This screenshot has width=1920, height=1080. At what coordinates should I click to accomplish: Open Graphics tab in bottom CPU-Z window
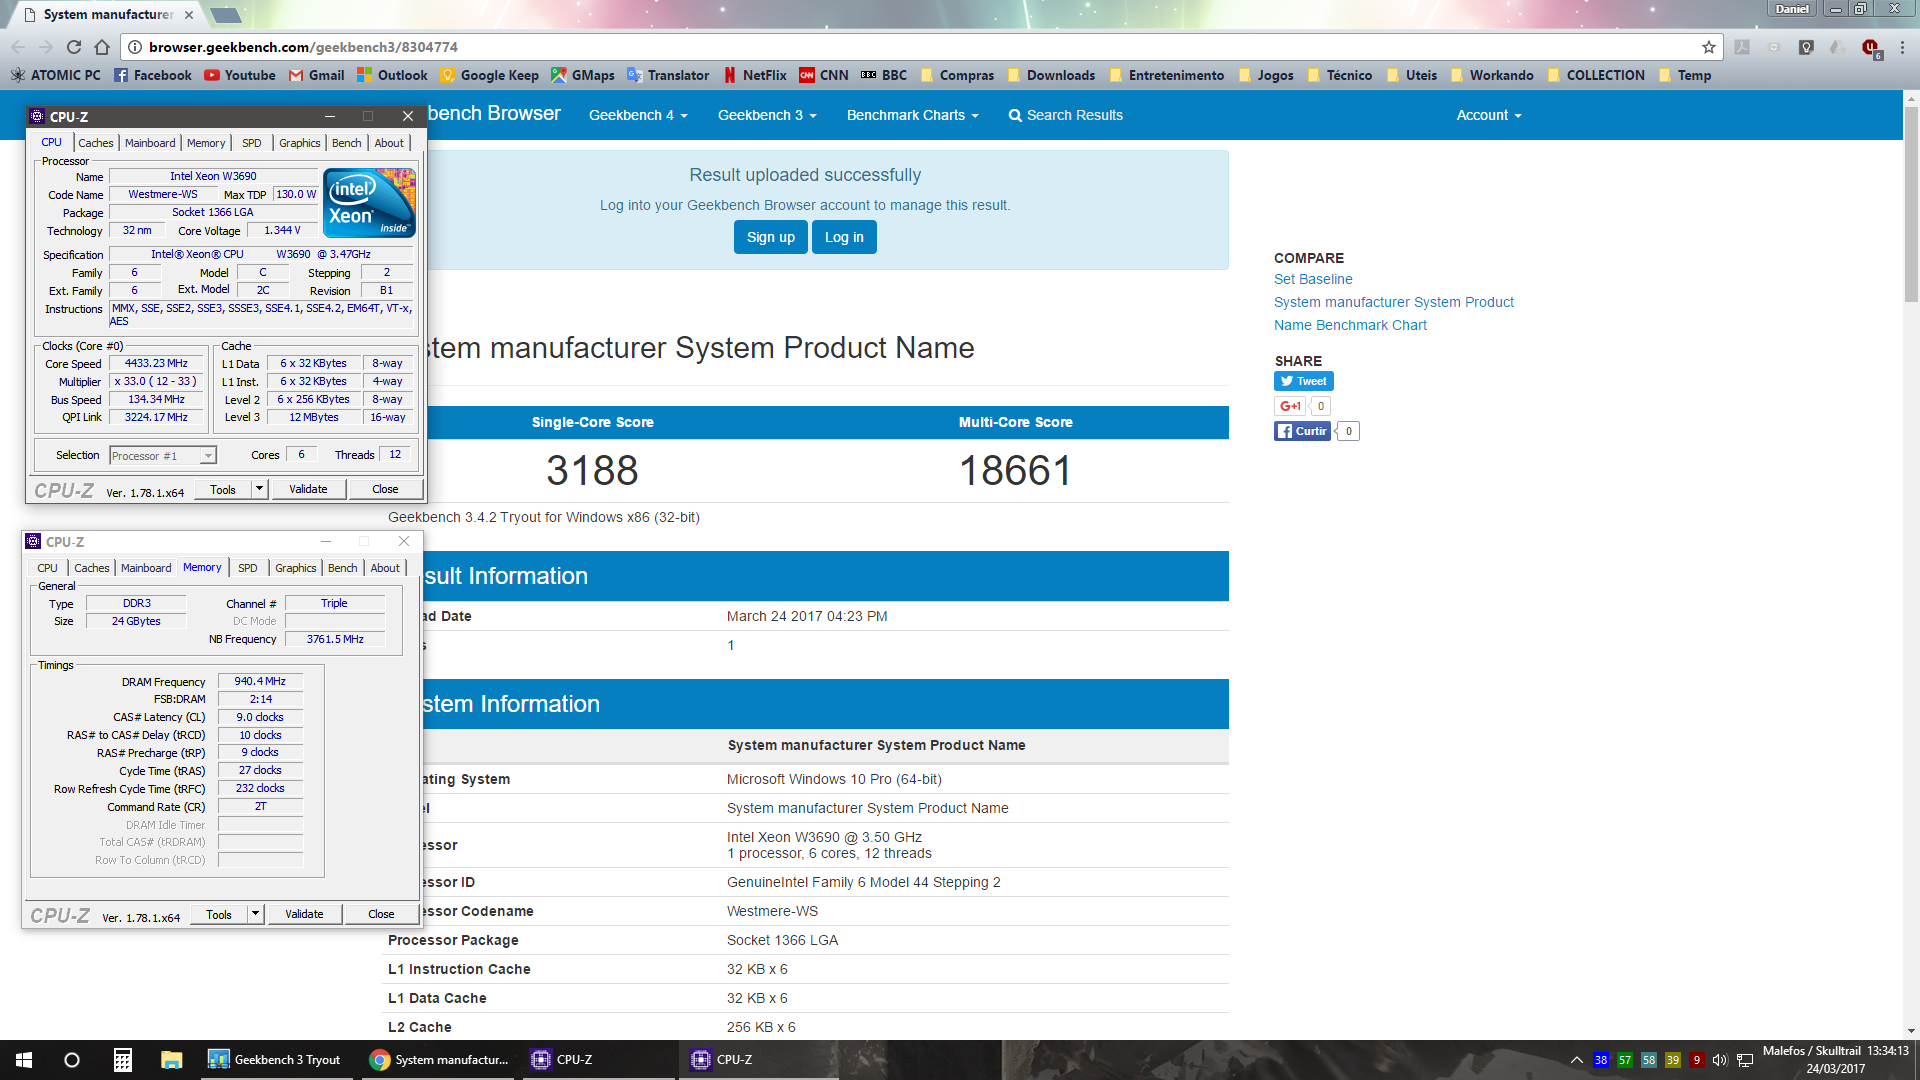coord(296,568)
